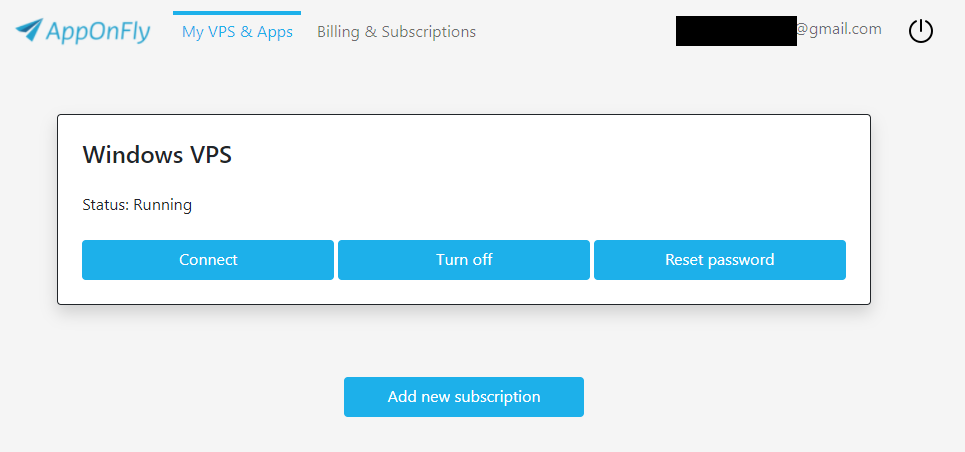Screen dimensions: 965x452
Task: Click the Reset password button
Action: pos(719,260)
